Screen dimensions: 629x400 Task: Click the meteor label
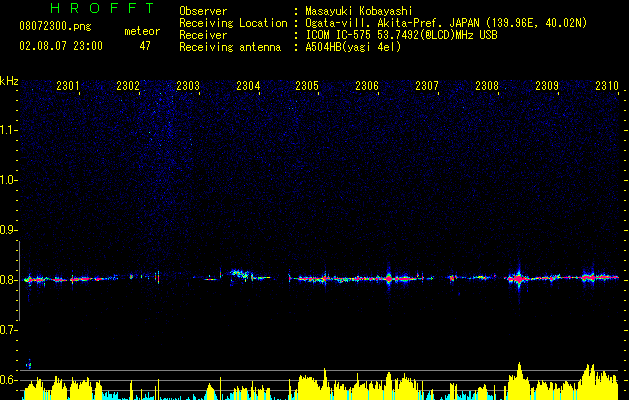point(142,31)
